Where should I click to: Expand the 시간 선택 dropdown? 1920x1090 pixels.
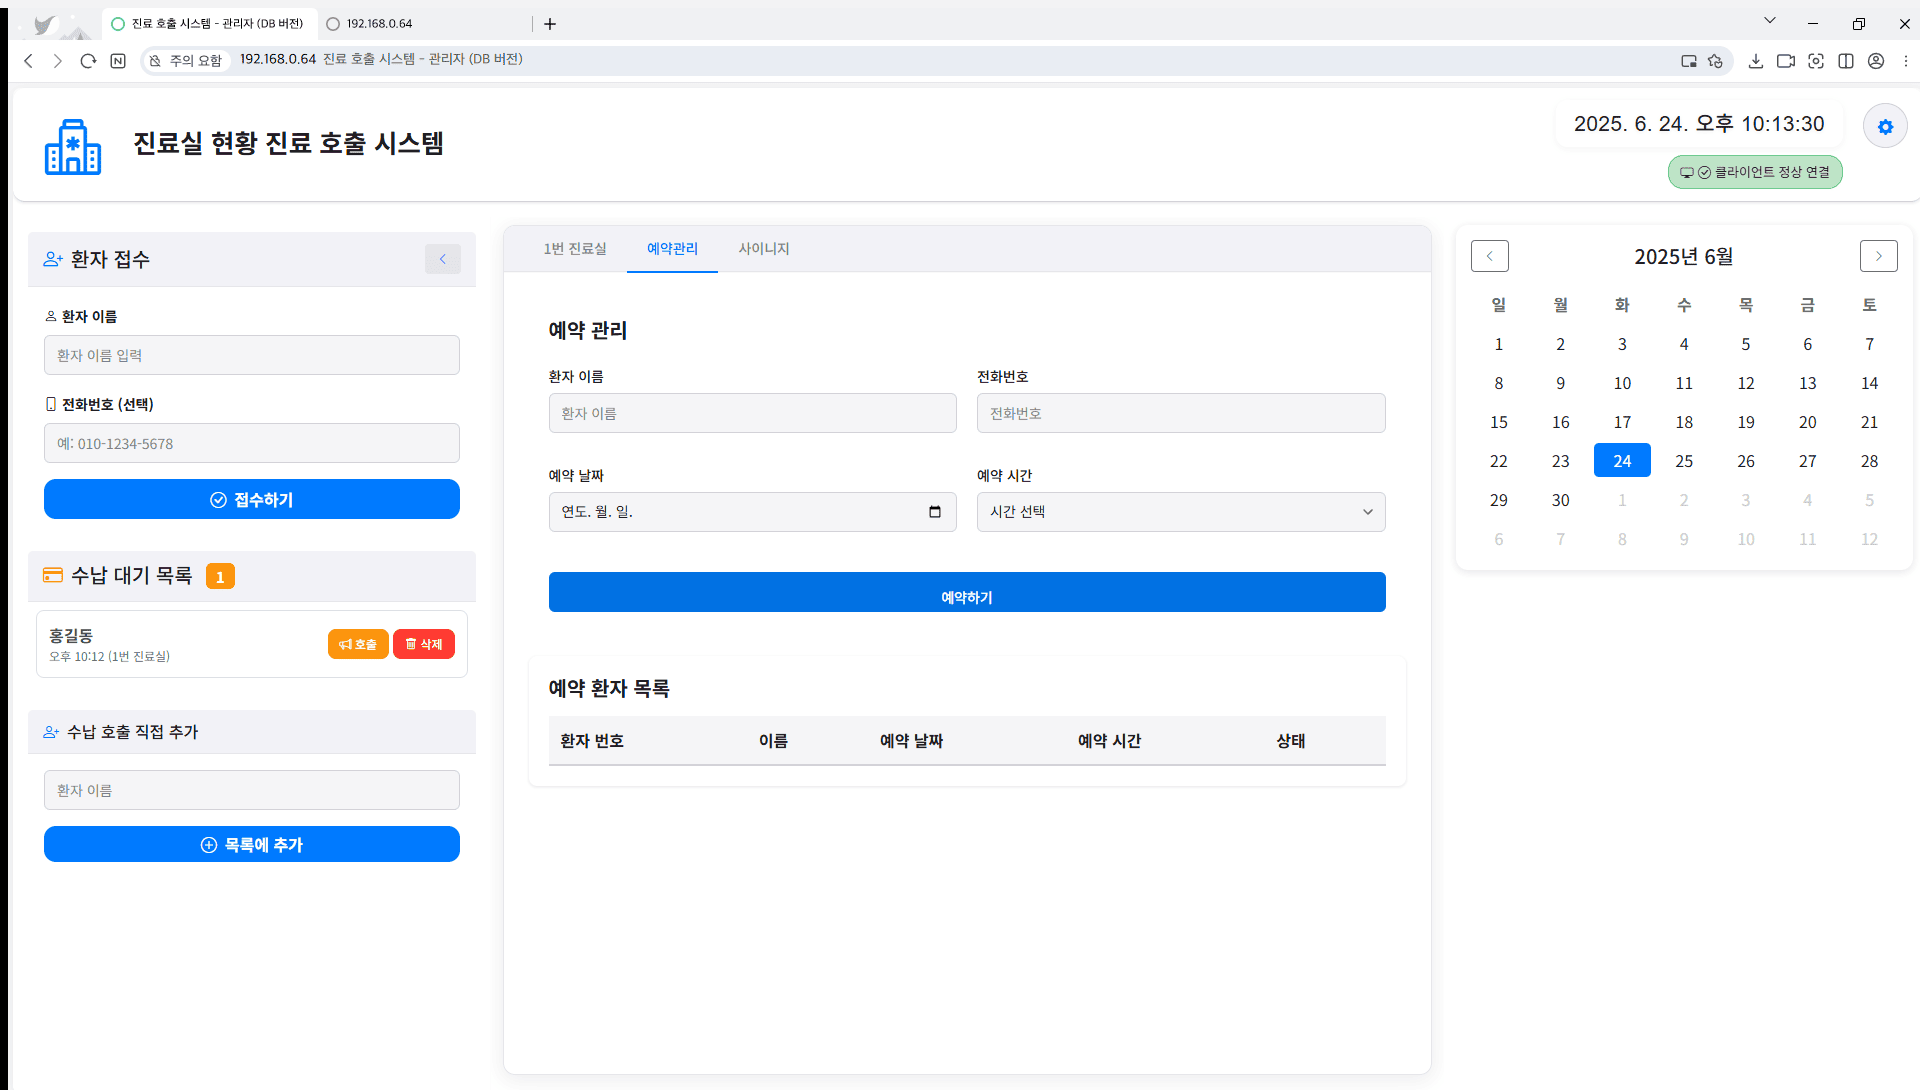click(1180, 512)
